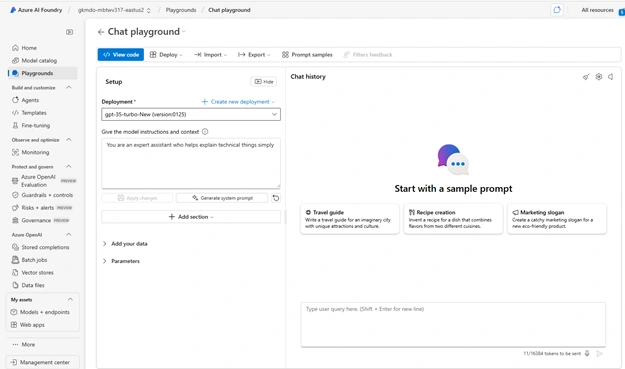This screenshot has width=625, height=369.
Task: Go to Fine-tuning
Action: [x=35, y=126]
